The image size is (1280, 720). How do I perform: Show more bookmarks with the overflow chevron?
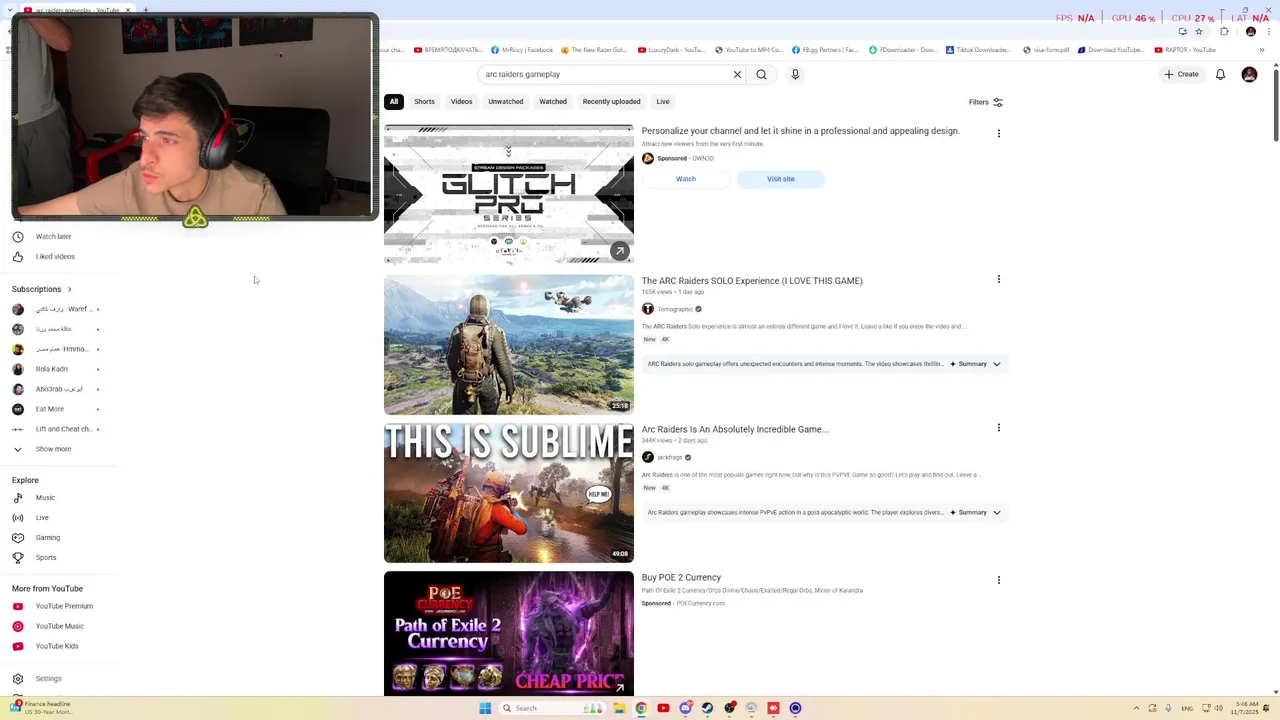pyautogui.click(x=1262, y=50)
